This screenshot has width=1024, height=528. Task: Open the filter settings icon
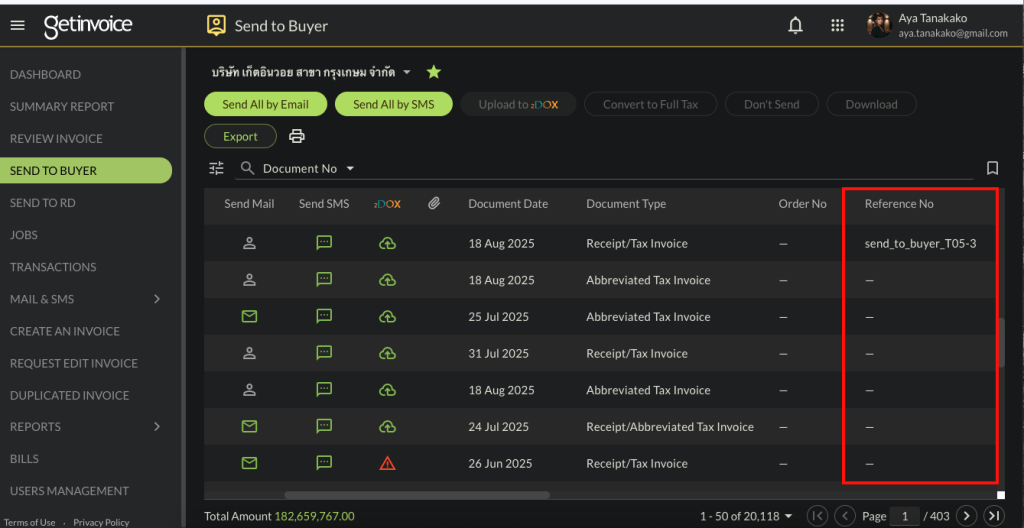coord(216,169)
